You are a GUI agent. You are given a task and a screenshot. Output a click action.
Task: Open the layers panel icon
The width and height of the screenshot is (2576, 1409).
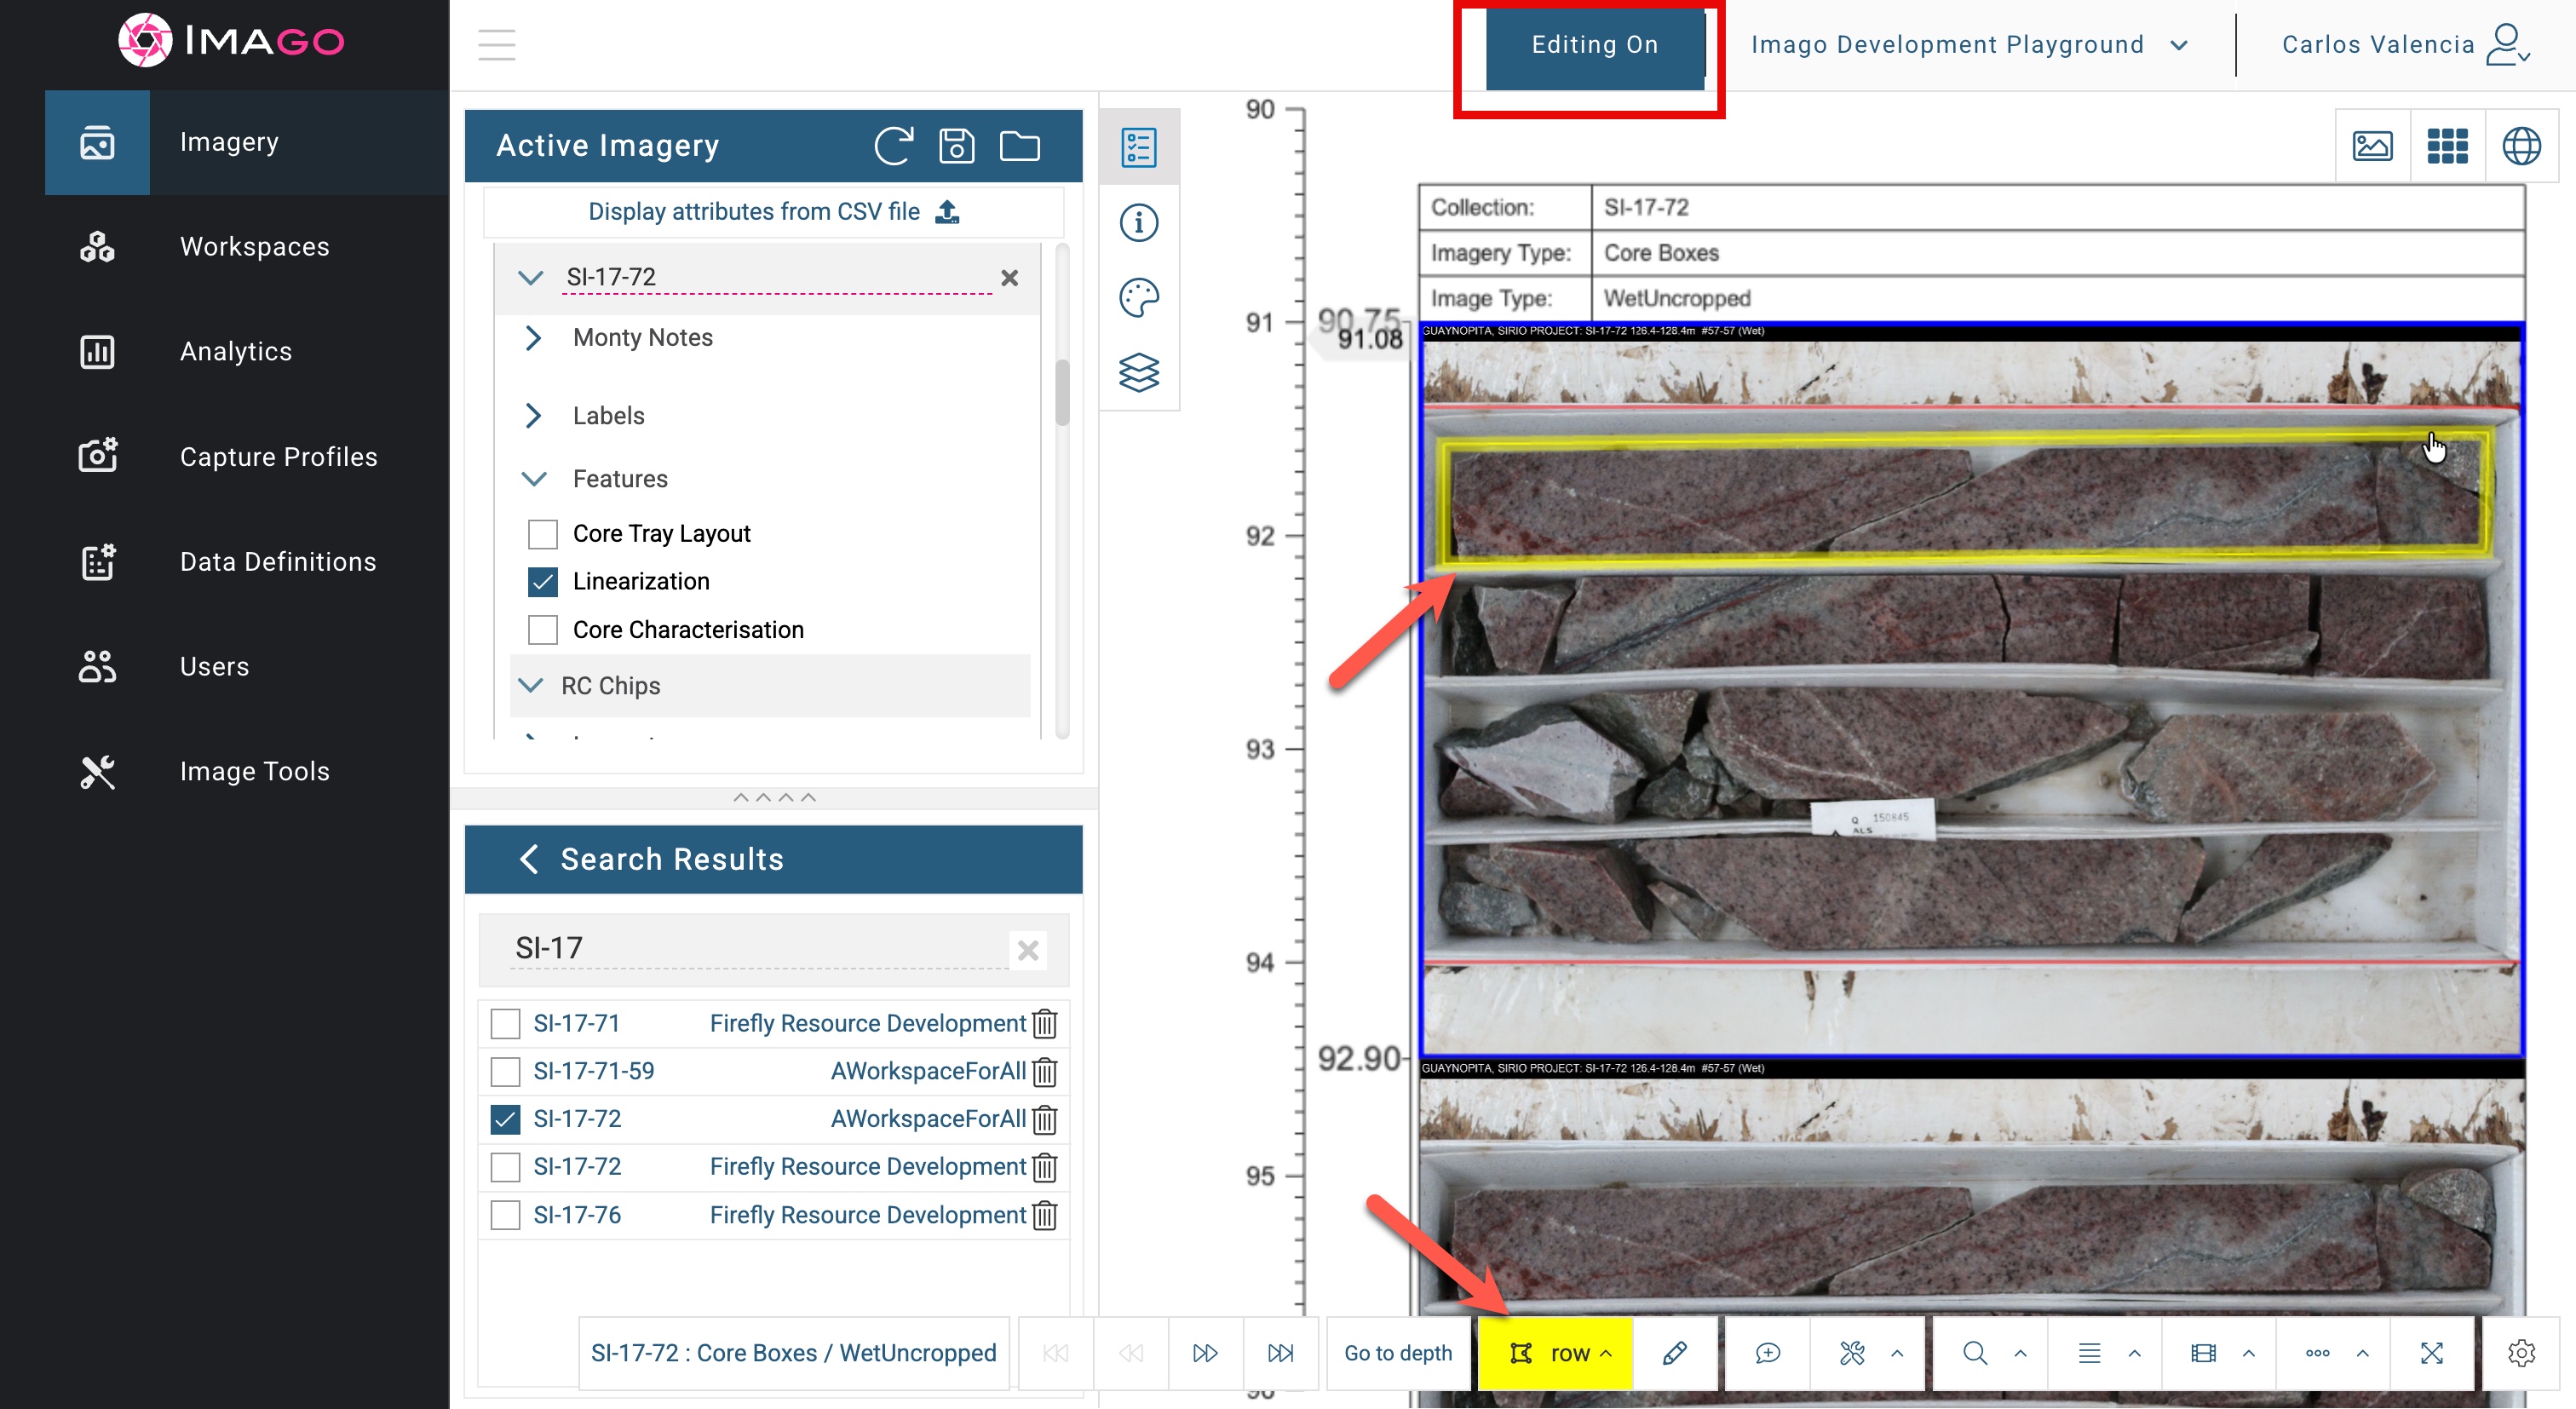1138,373
